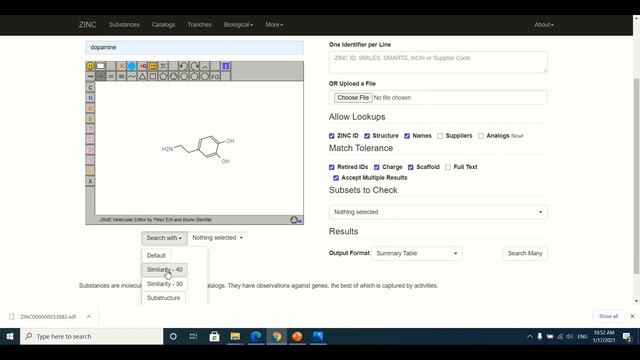Image resolution: width=640 pixels, height=360 pixels.
Task: Toggle the Scaffold tolerance checkbox
Action: [x=411, y=167]
